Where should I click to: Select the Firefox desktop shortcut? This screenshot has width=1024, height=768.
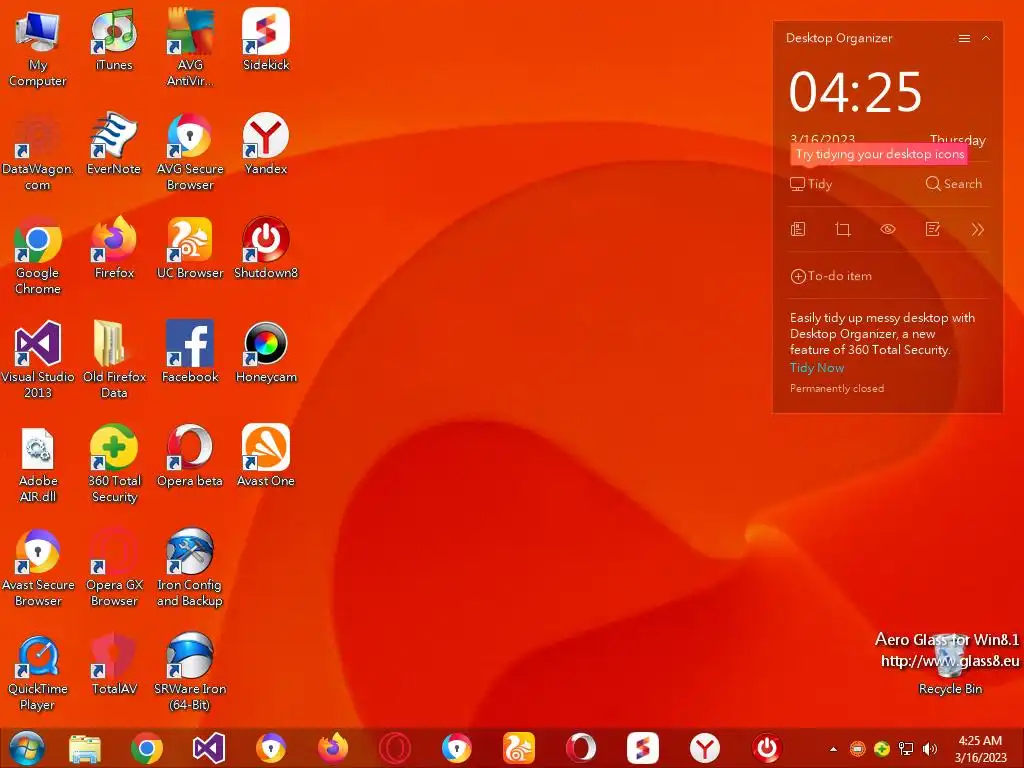point(114,249)
